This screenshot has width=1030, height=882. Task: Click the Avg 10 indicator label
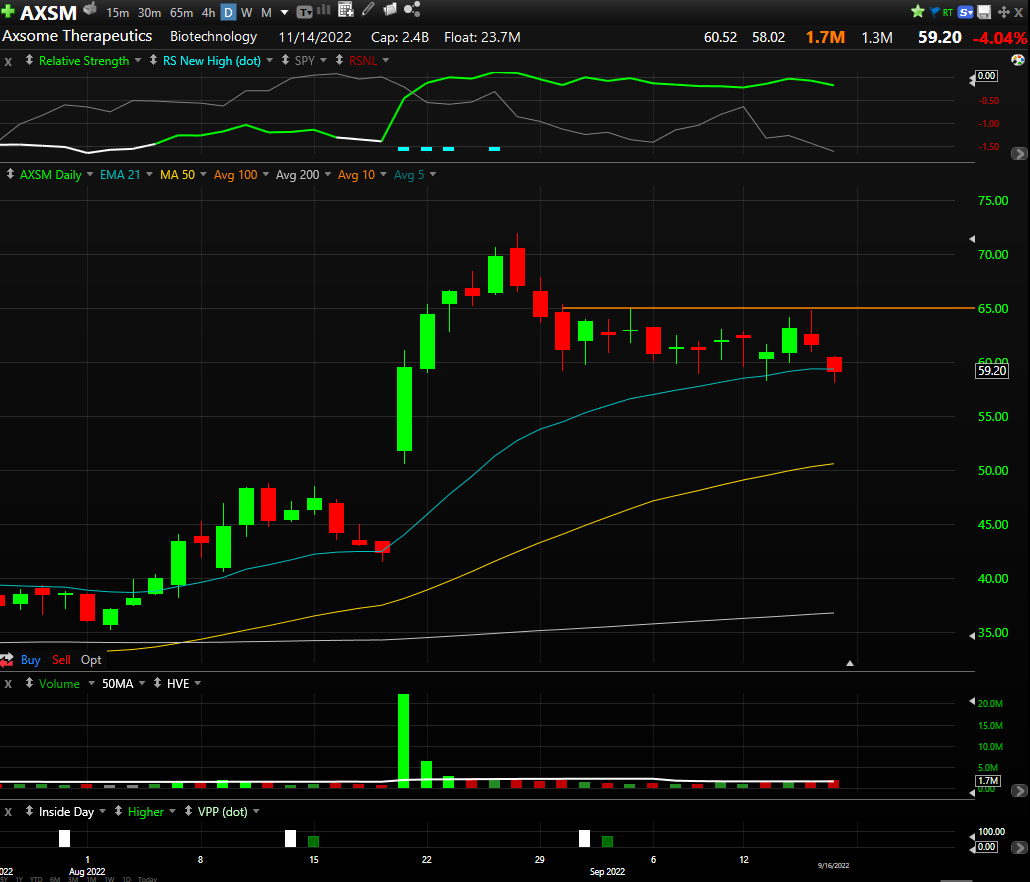[x=356, y=175]
